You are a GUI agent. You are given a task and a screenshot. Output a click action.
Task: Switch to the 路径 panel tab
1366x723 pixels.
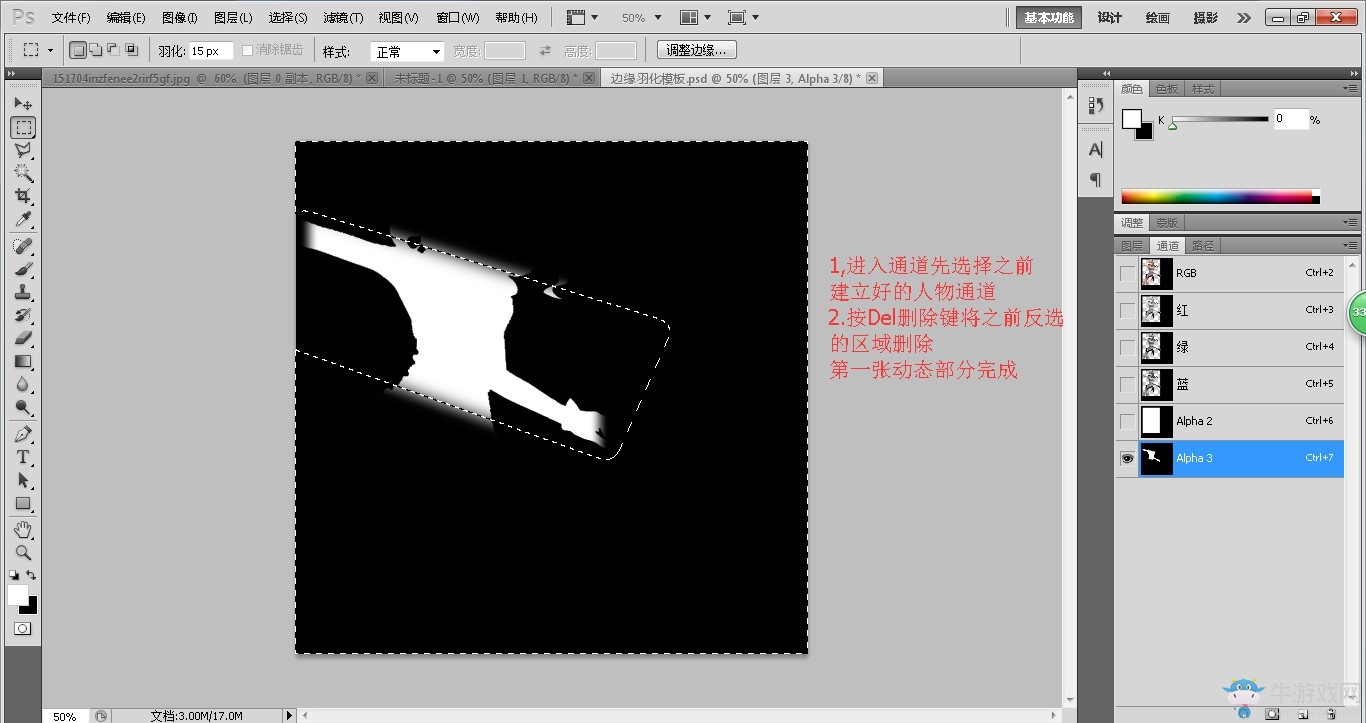pyautogui.click(x=1203, y=245)
